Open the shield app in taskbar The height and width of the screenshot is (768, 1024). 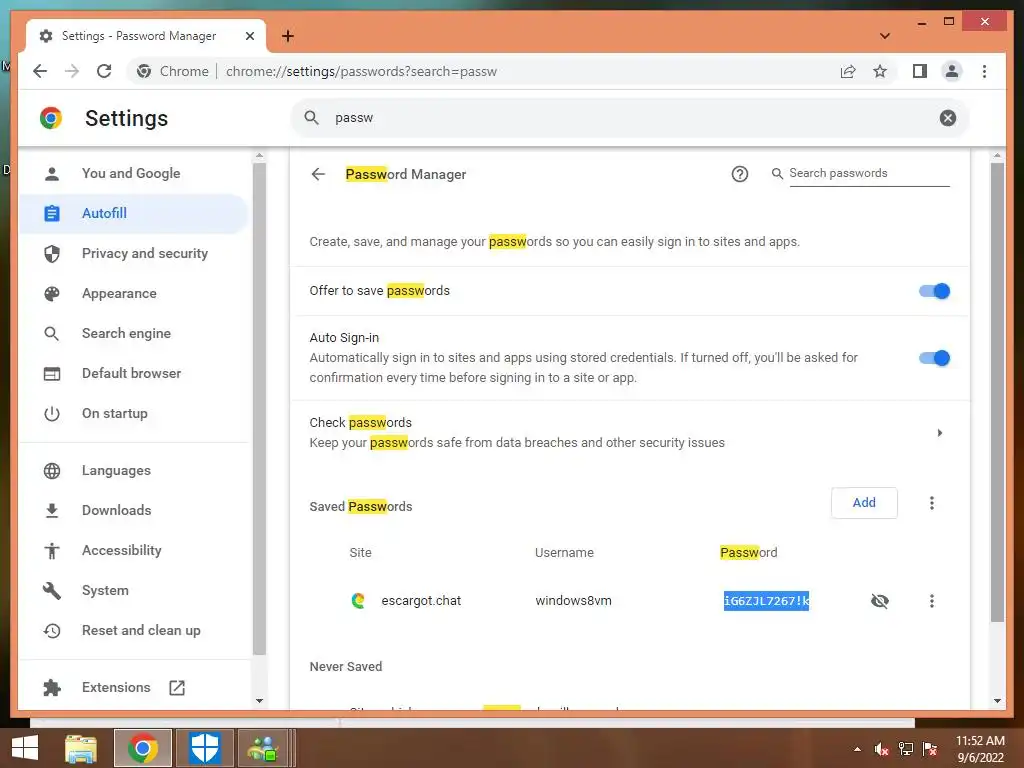coord(204,748)
